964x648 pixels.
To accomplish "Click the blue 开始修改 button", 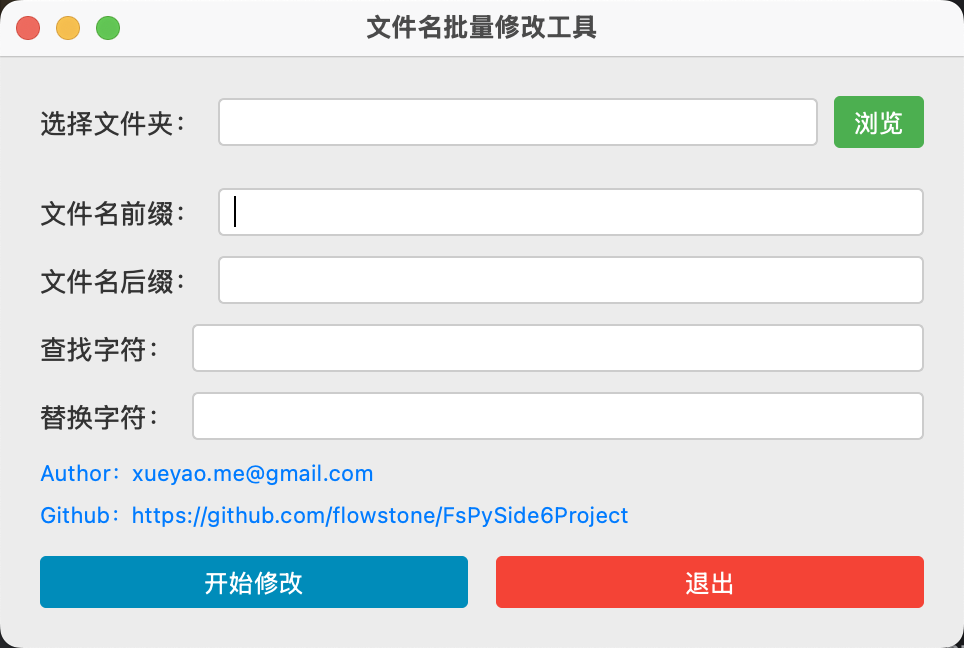I will 254,582.
